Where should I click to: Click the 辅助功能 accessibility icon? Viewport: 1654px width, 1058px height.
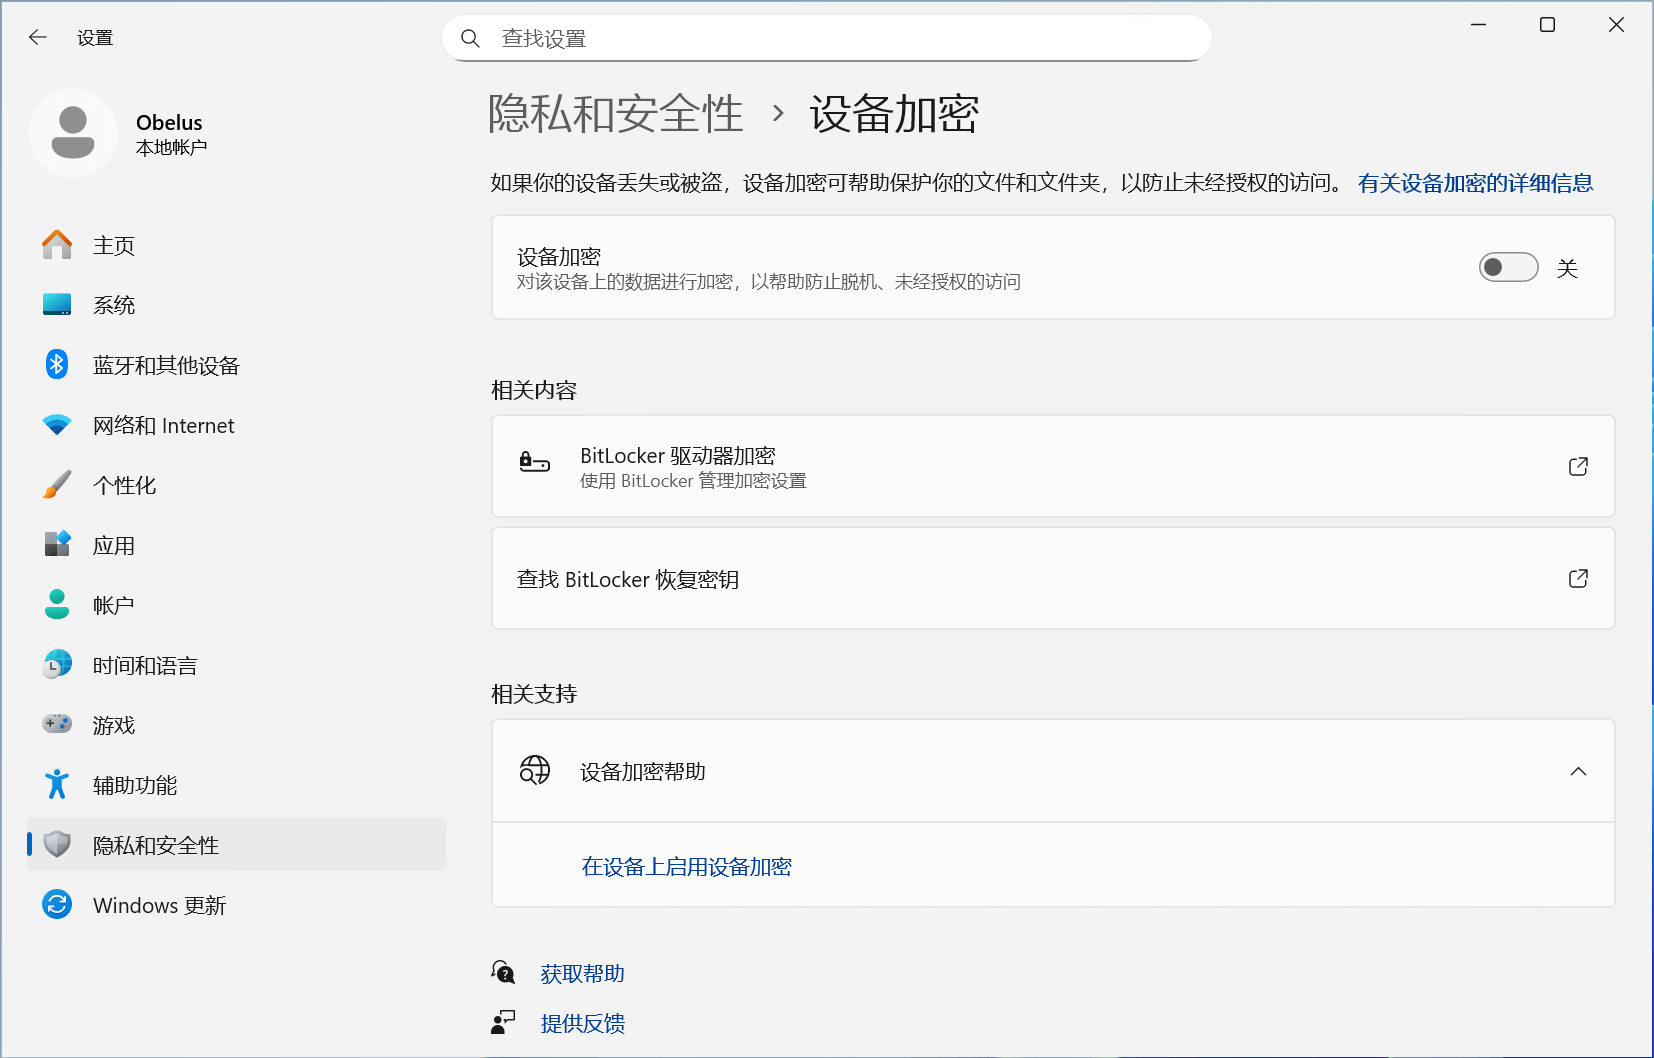pos(57,785)
